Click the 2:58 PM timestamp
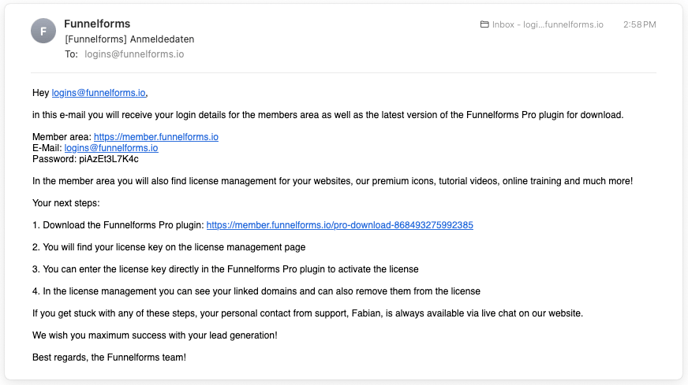Image resolution: width=688 pixels, height=385 pixels. (639, 25)
